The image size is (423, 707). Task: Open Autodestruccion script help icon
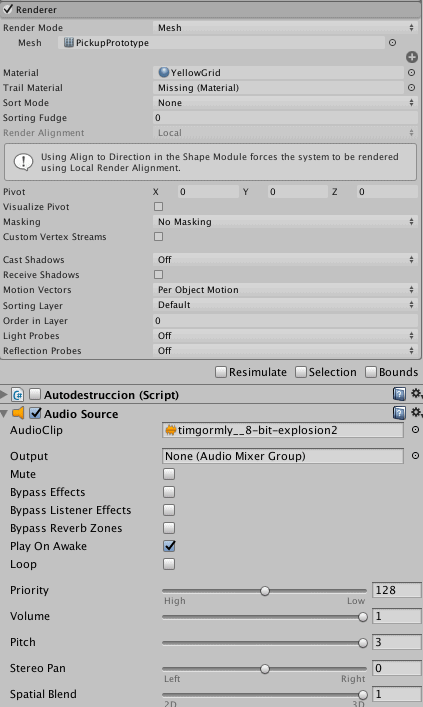(399, 394)
